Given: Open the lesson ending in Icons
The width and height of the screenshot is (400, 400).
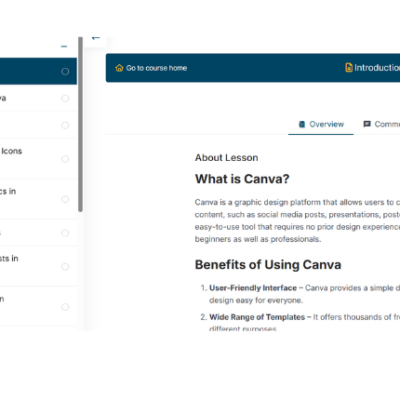Looking at the screenshot, I should 38,159.
